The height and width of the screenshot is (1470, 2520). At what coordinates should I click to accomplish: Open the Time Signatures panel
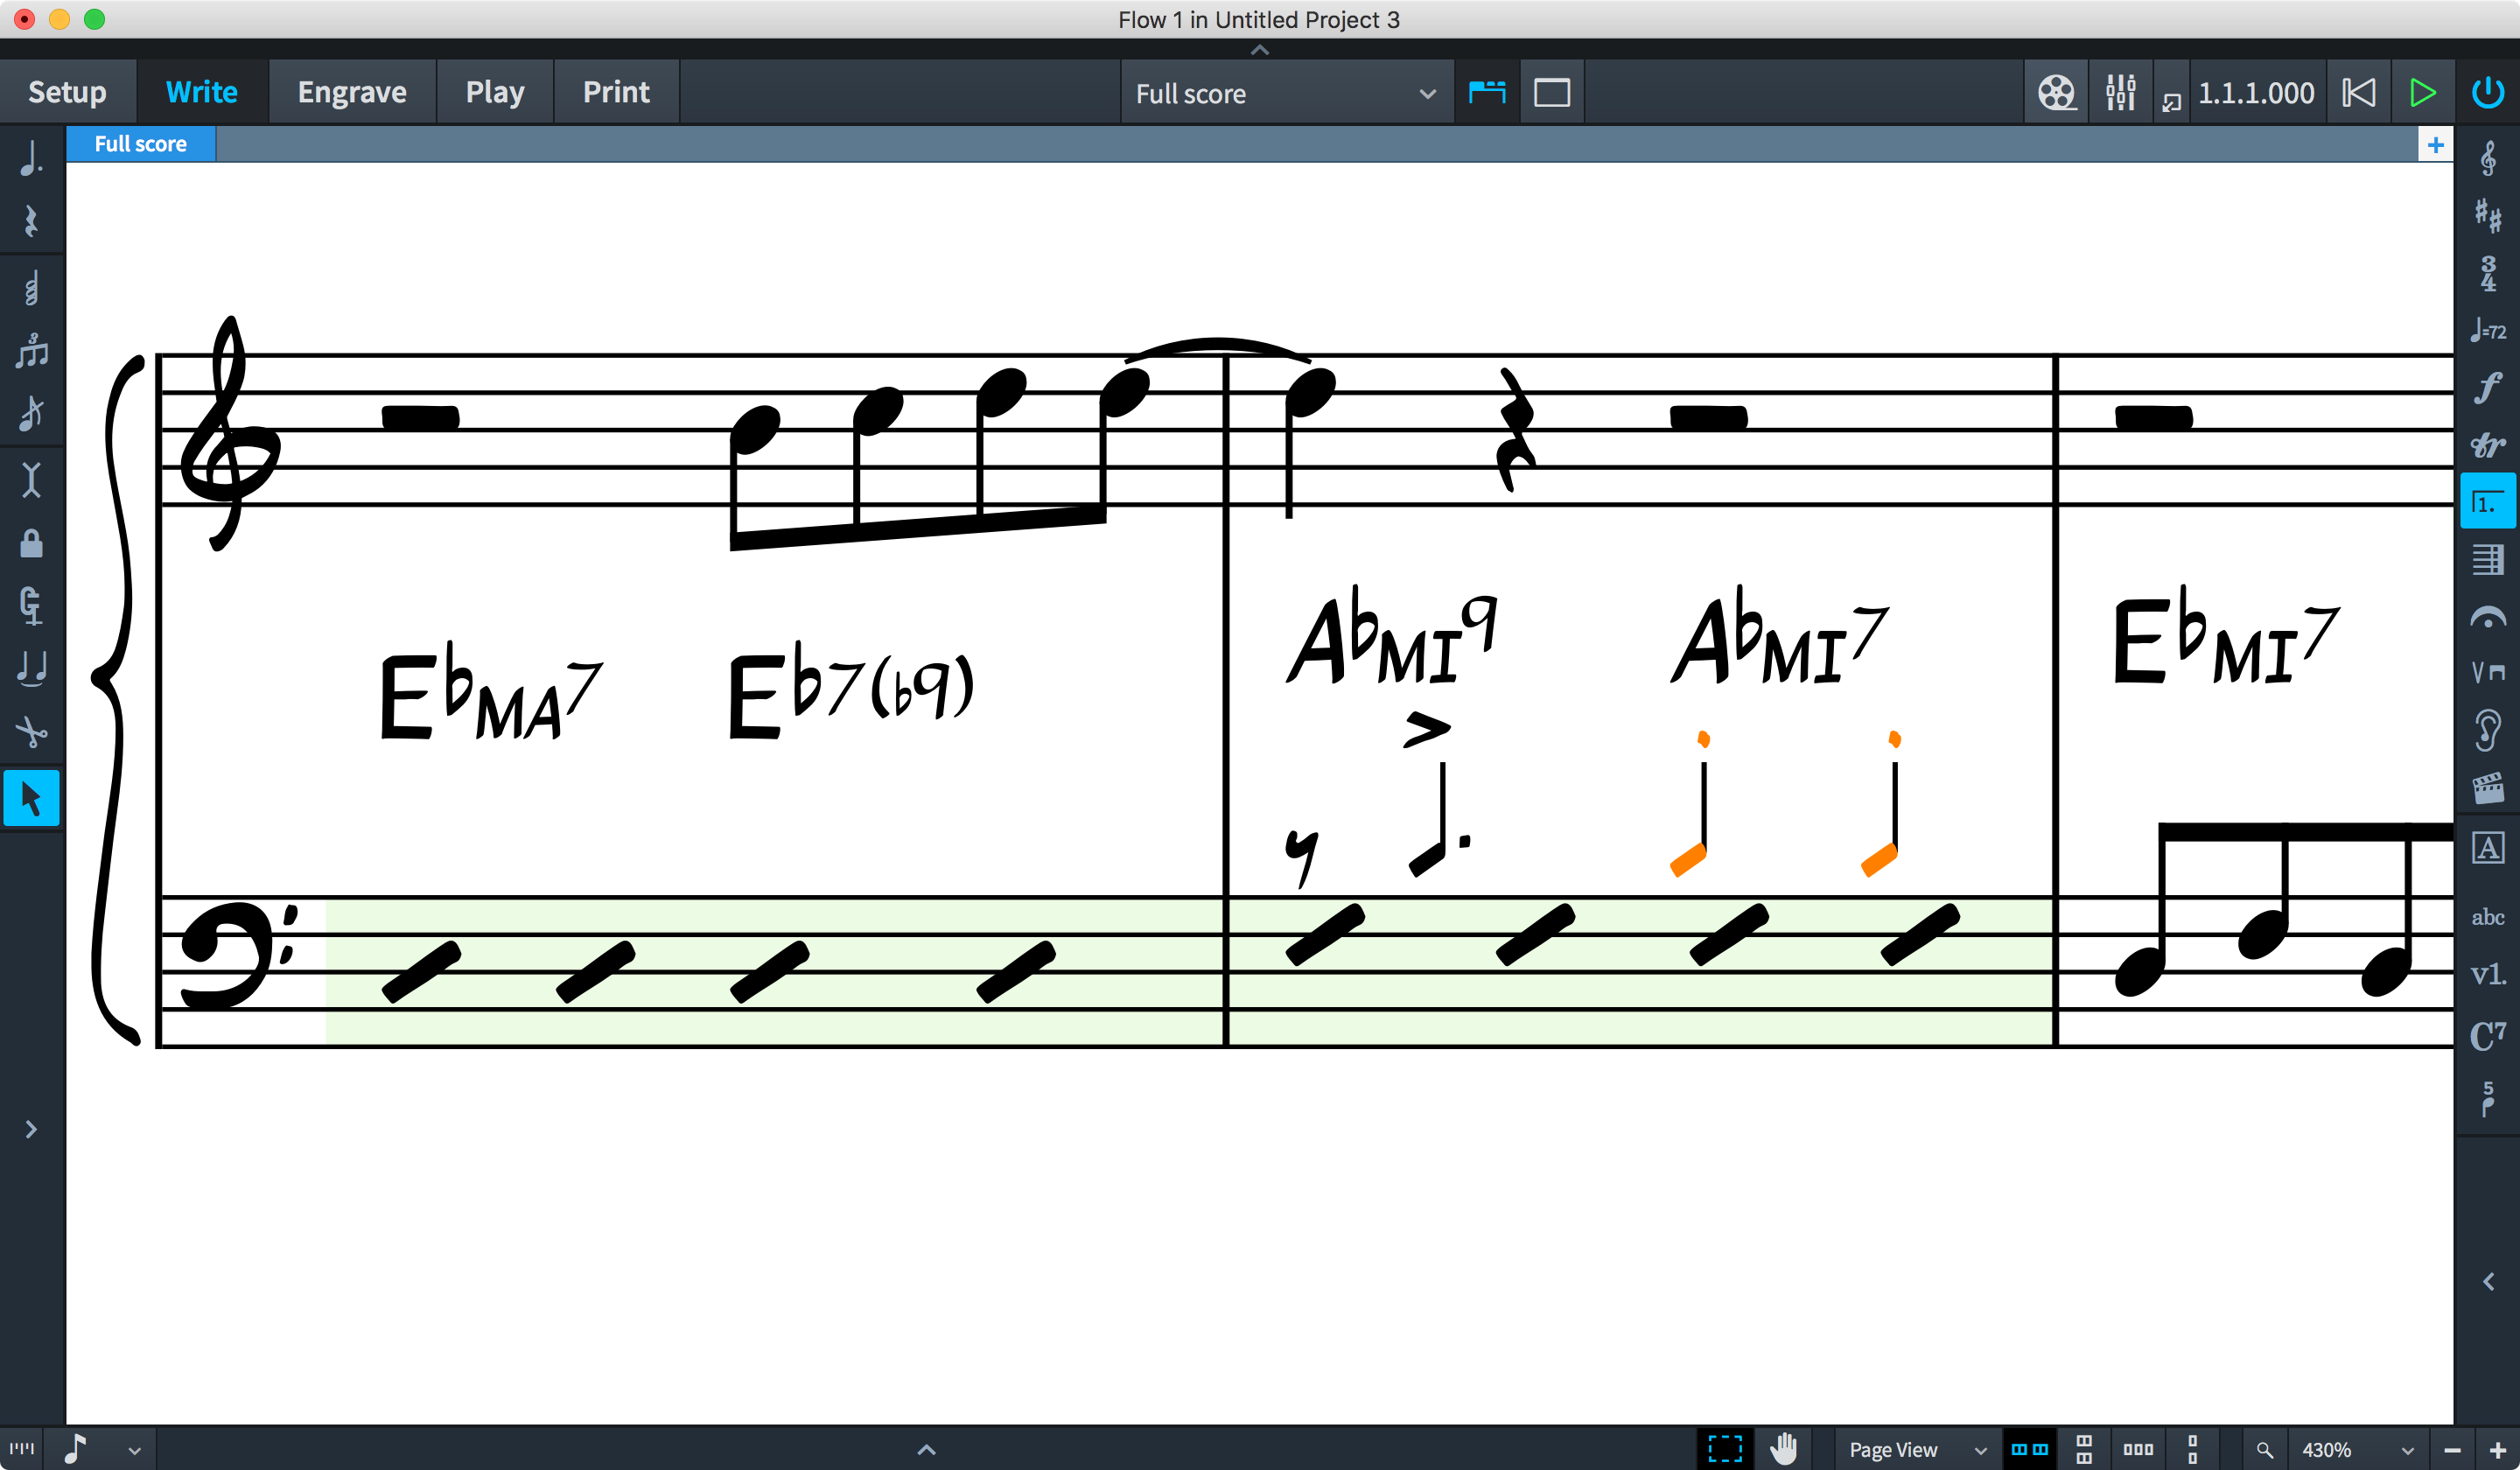pos(2487,273)
